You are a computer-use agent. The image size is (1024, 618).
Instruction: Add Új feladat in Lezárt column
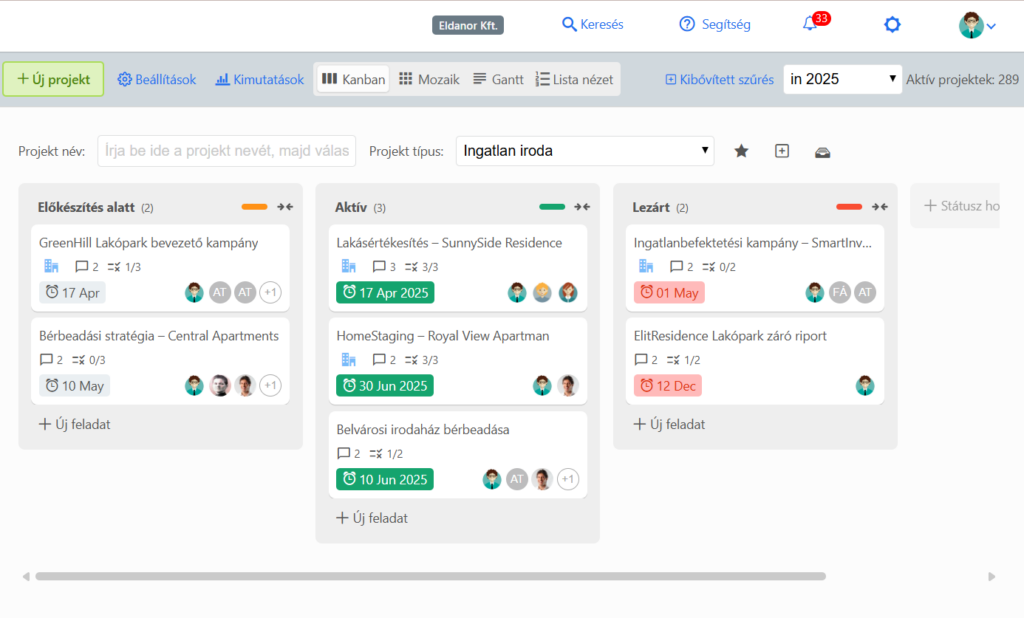click(x=669, y=424)
